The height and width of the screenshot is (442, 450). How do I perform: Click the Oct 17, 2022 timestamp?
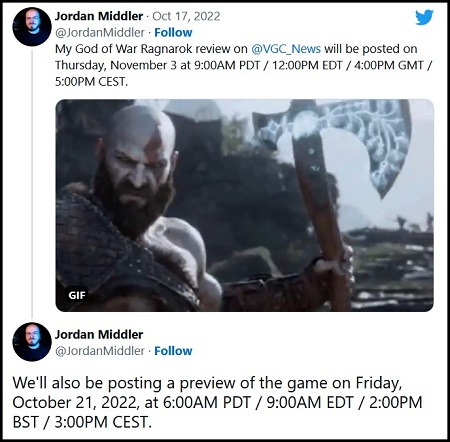(x=186, y=16)
